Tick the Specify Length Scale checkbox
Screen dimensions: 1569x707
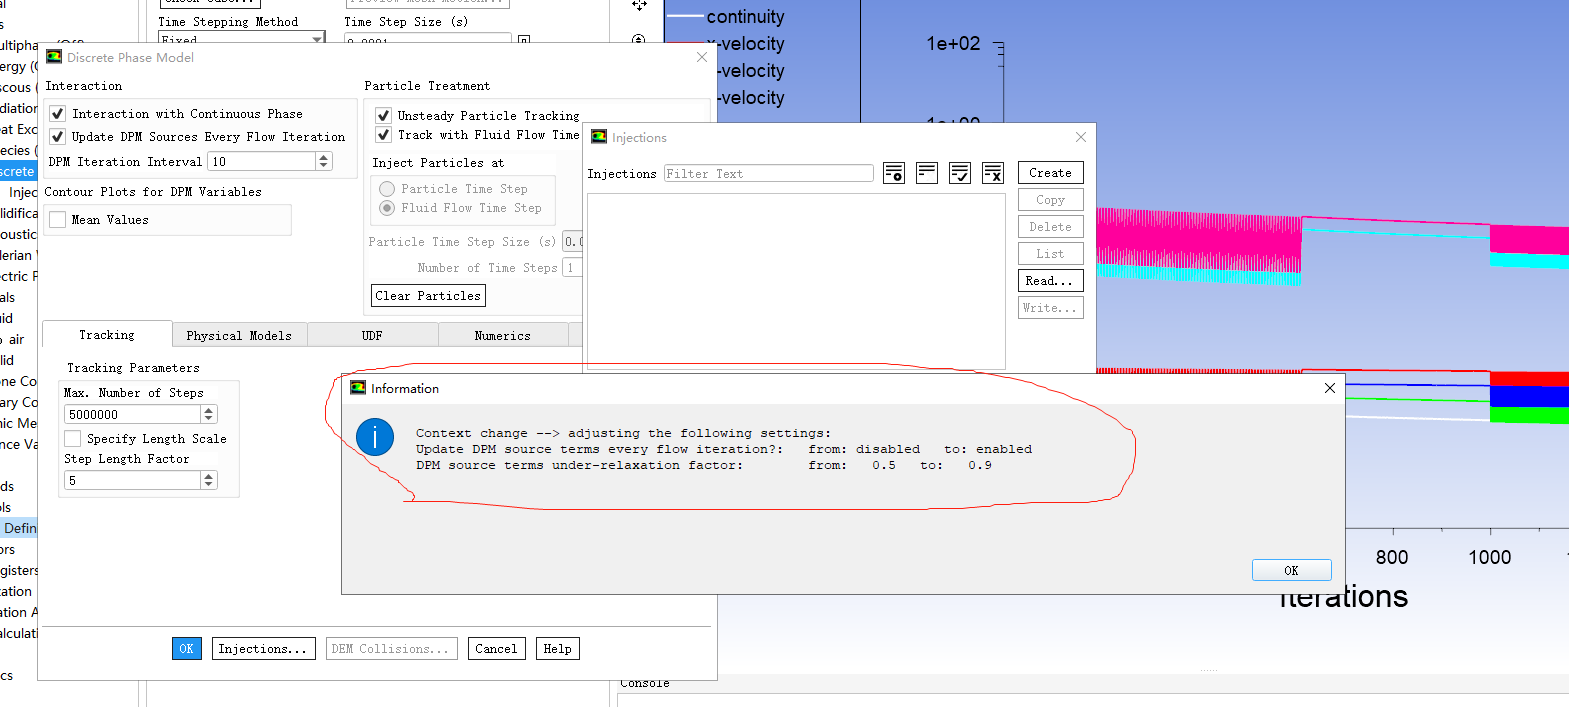(73, 439)
